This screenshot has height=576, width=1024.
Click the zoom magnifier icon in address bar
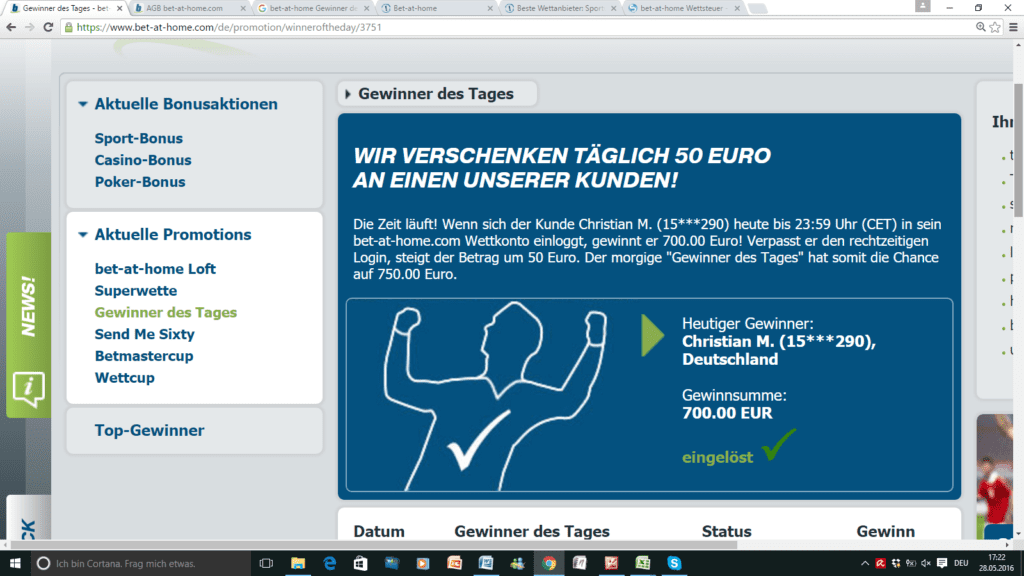[x=980, y=27]
